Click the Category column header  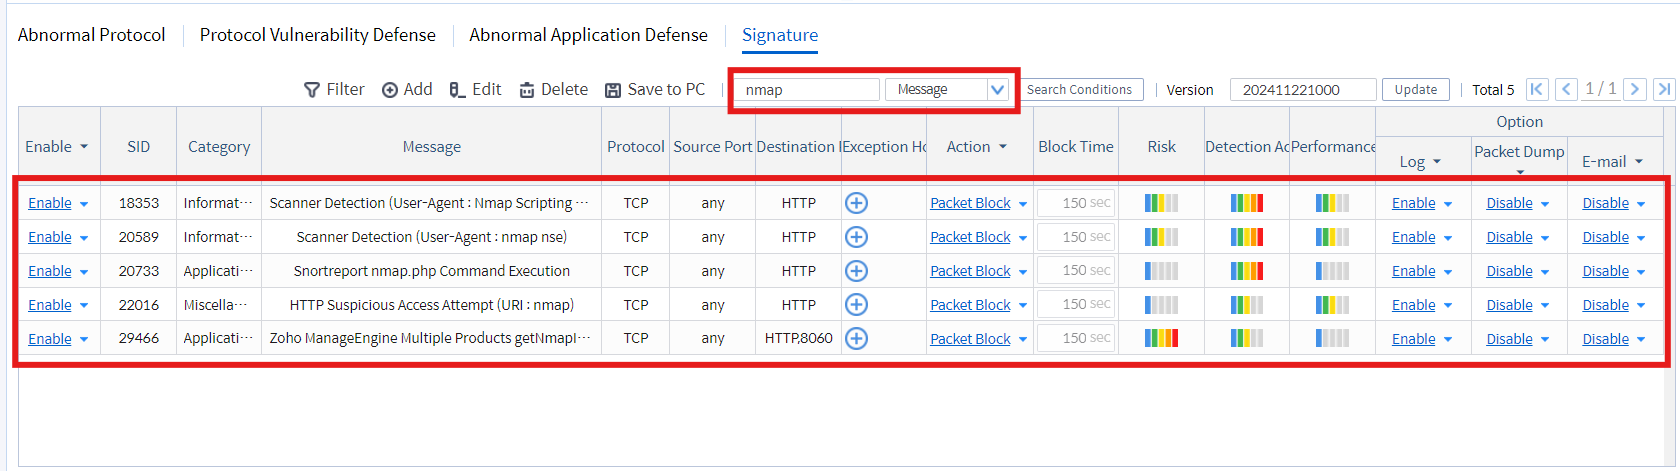point(219,147)
